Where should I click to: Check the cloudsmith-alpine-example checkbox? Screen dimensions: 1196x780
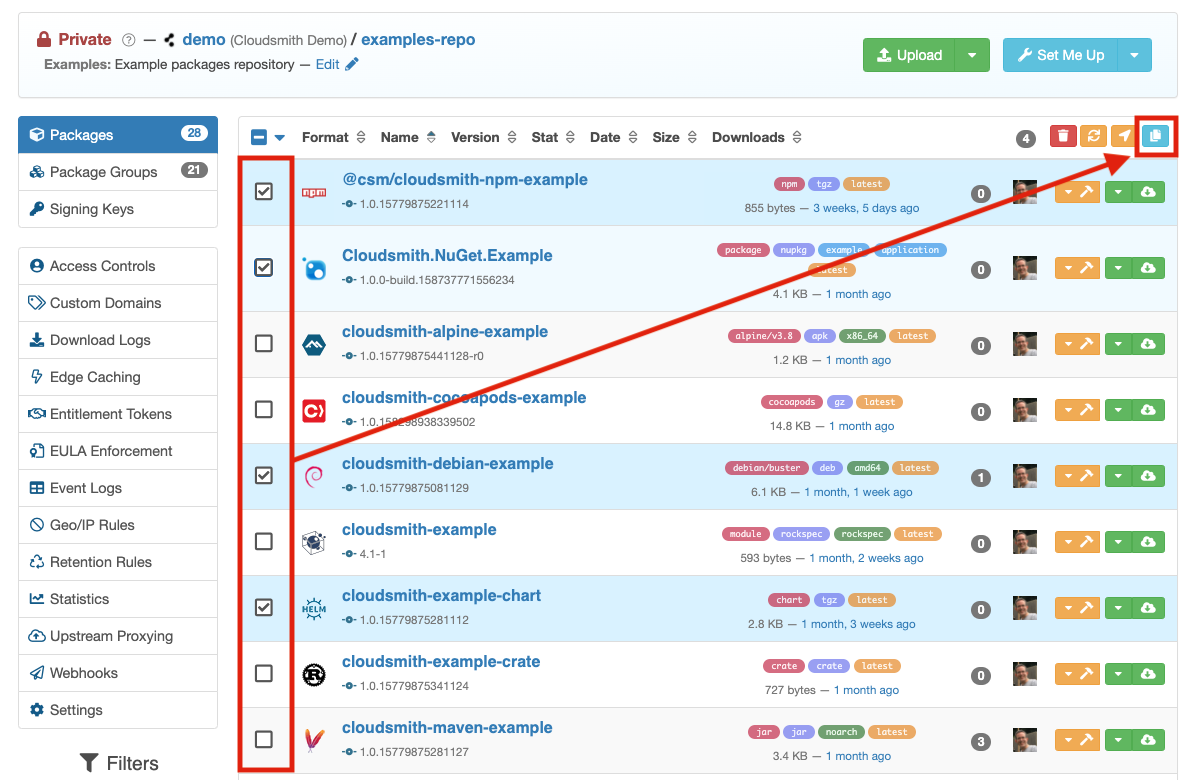pyautogui.click(x=264, y=344)
